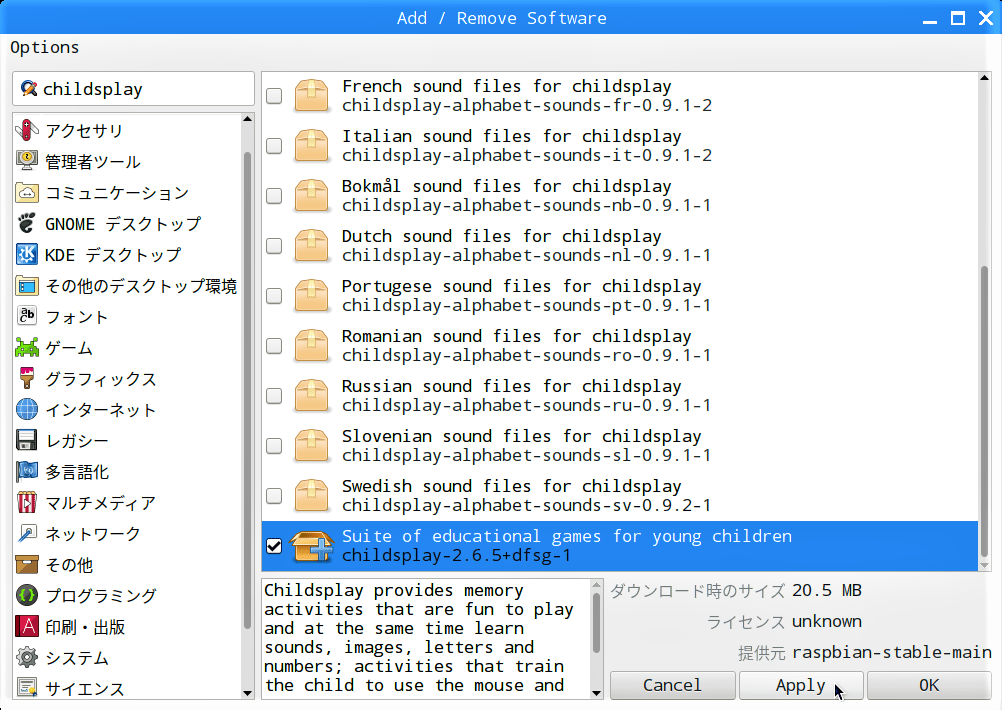The width and height of the screenshot is (1002, 710).
Task: Click the search icon in the childsplay field
Action: 28,89
